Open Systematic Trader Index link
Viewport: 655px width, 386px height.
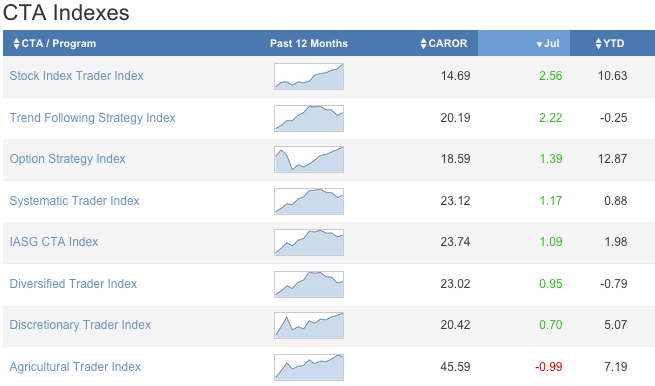pos(74,201)
